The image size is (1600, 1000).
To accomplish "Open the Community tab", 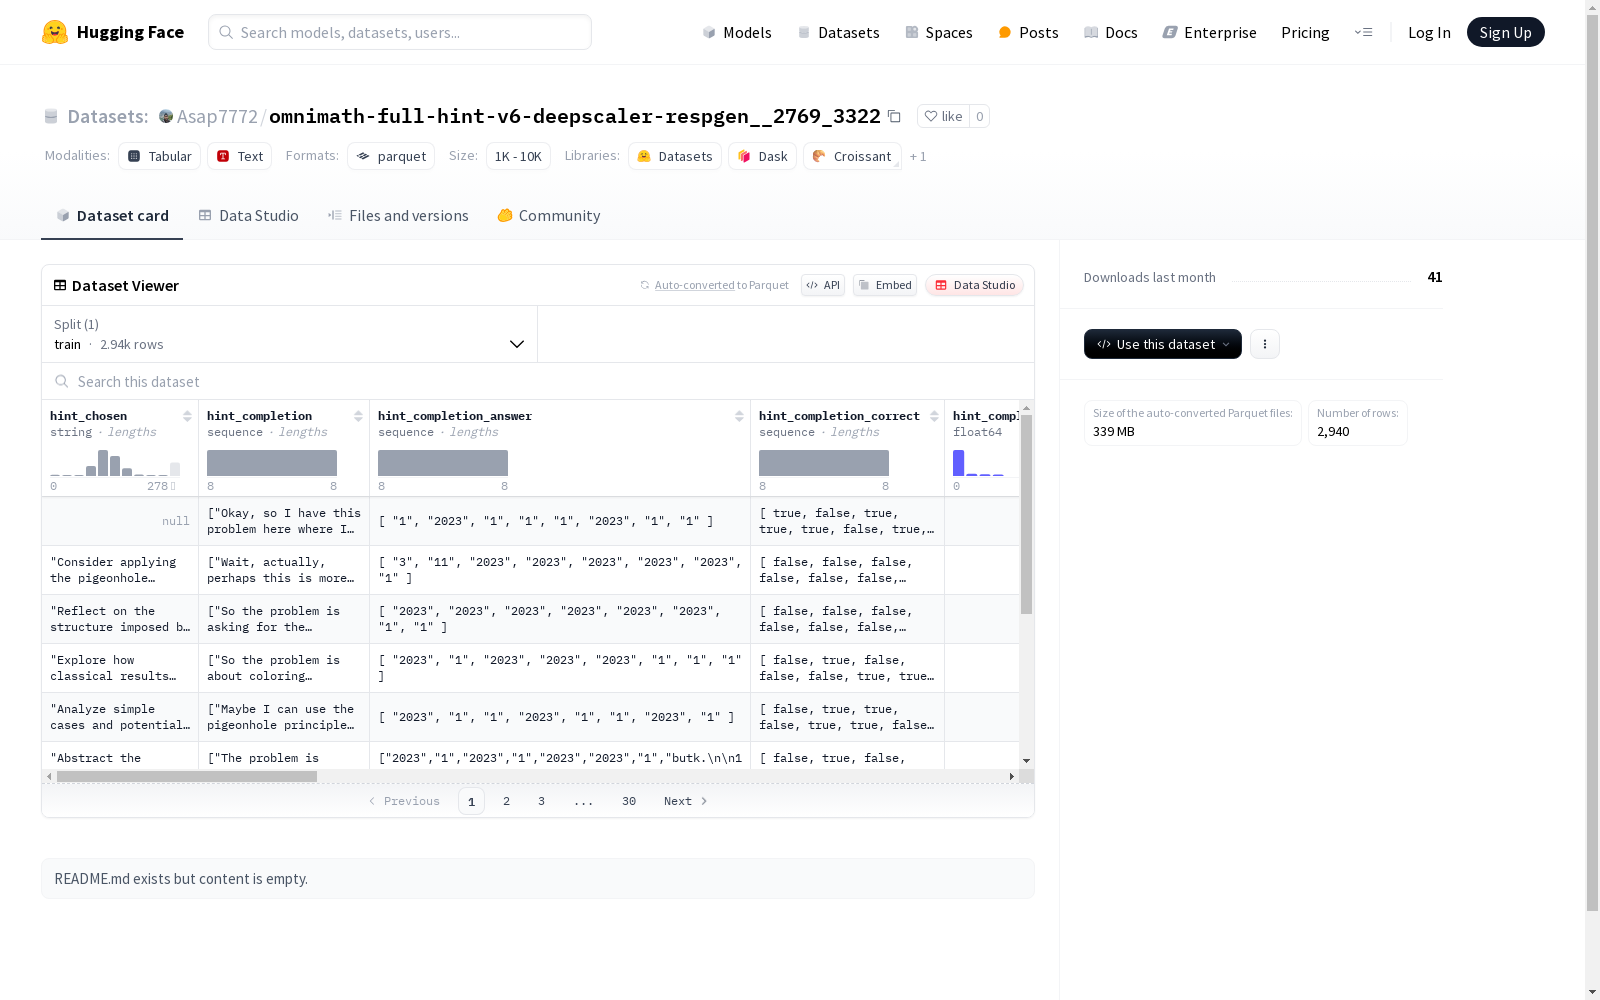I will [549, 216].
